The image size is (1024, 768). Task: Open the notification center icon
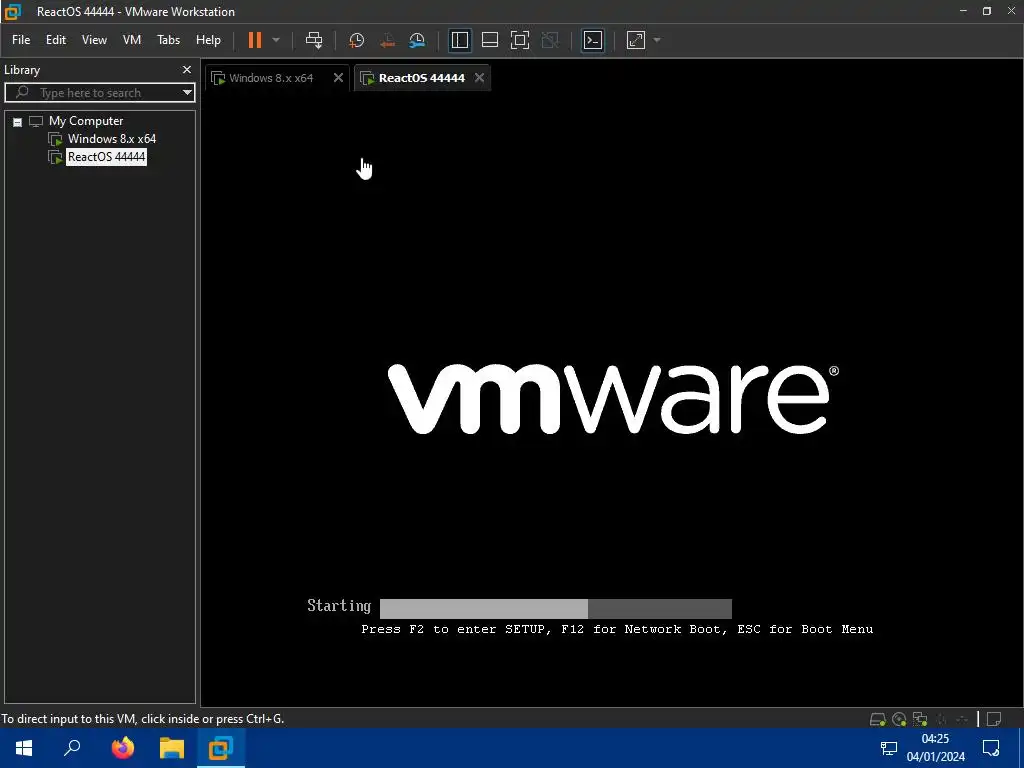991,748
